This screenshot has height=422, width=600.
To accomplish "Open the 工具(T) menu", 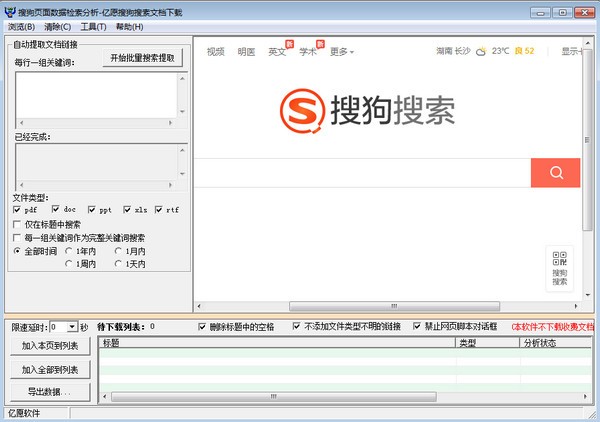I will pyautogui.click(x=93, y=27).
